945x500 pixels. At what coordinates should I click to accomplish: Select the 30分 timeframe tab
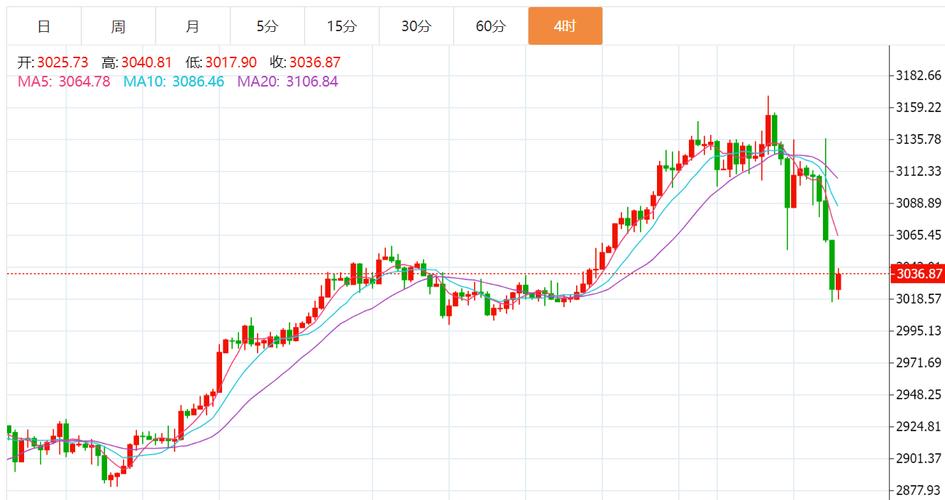click(416, 26)
